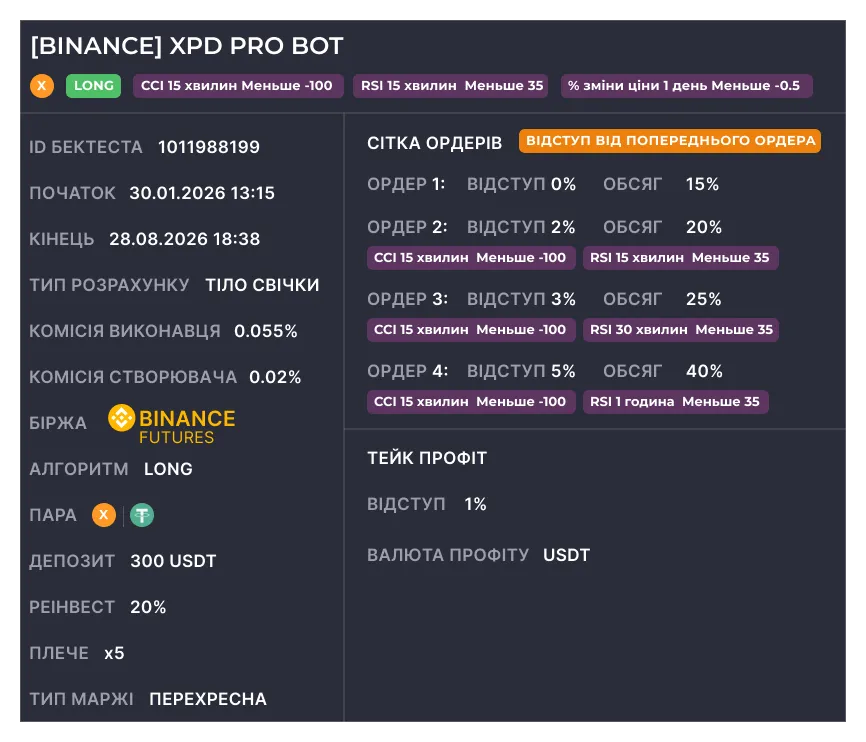Click Ордер 3 offset 3%
The width and height of the screenshot is (866, 742).
coord(563,299)
